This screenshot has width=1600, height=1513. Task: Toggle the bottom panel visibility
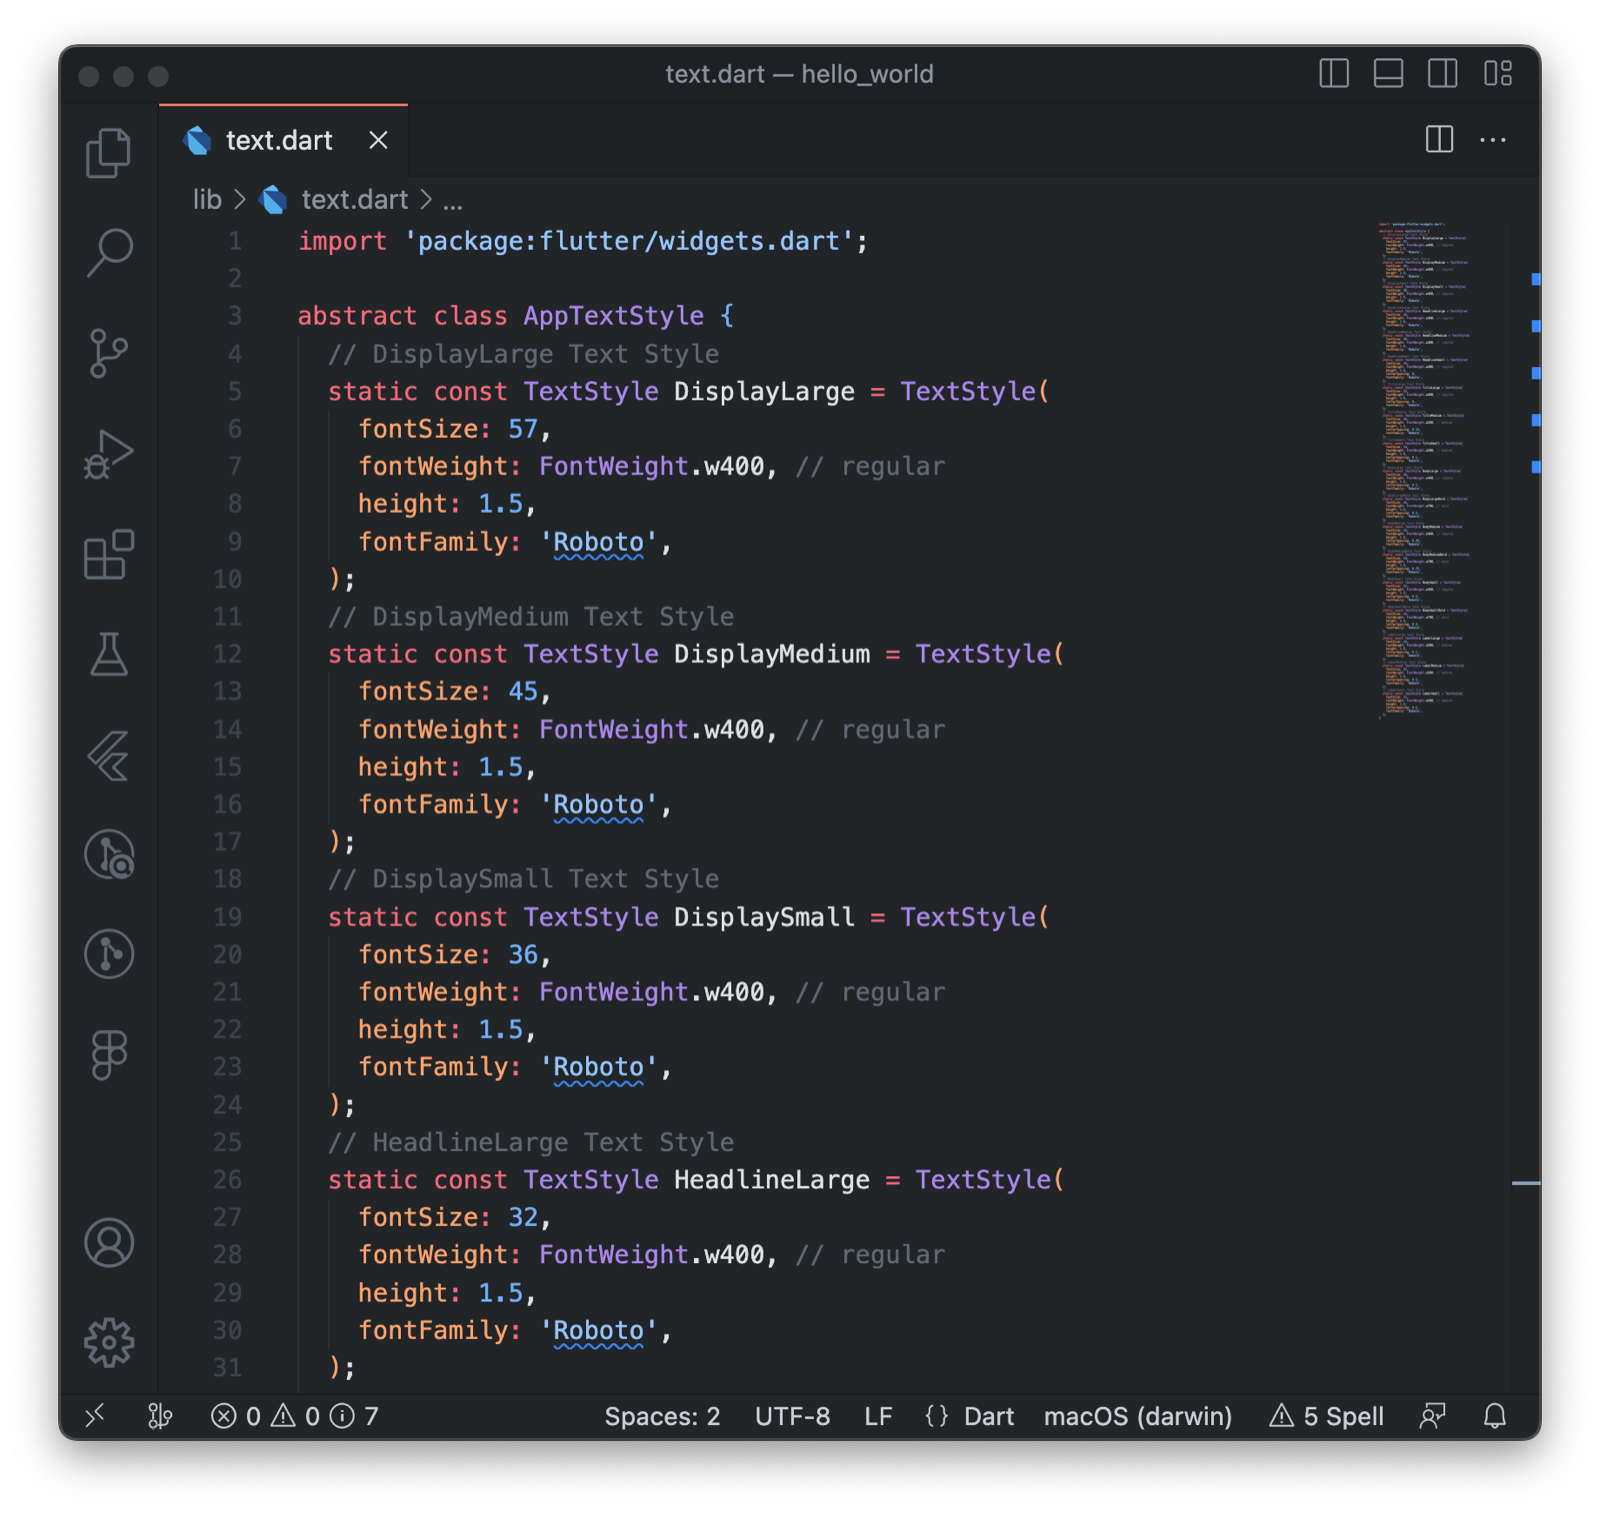pos(1388,74)
